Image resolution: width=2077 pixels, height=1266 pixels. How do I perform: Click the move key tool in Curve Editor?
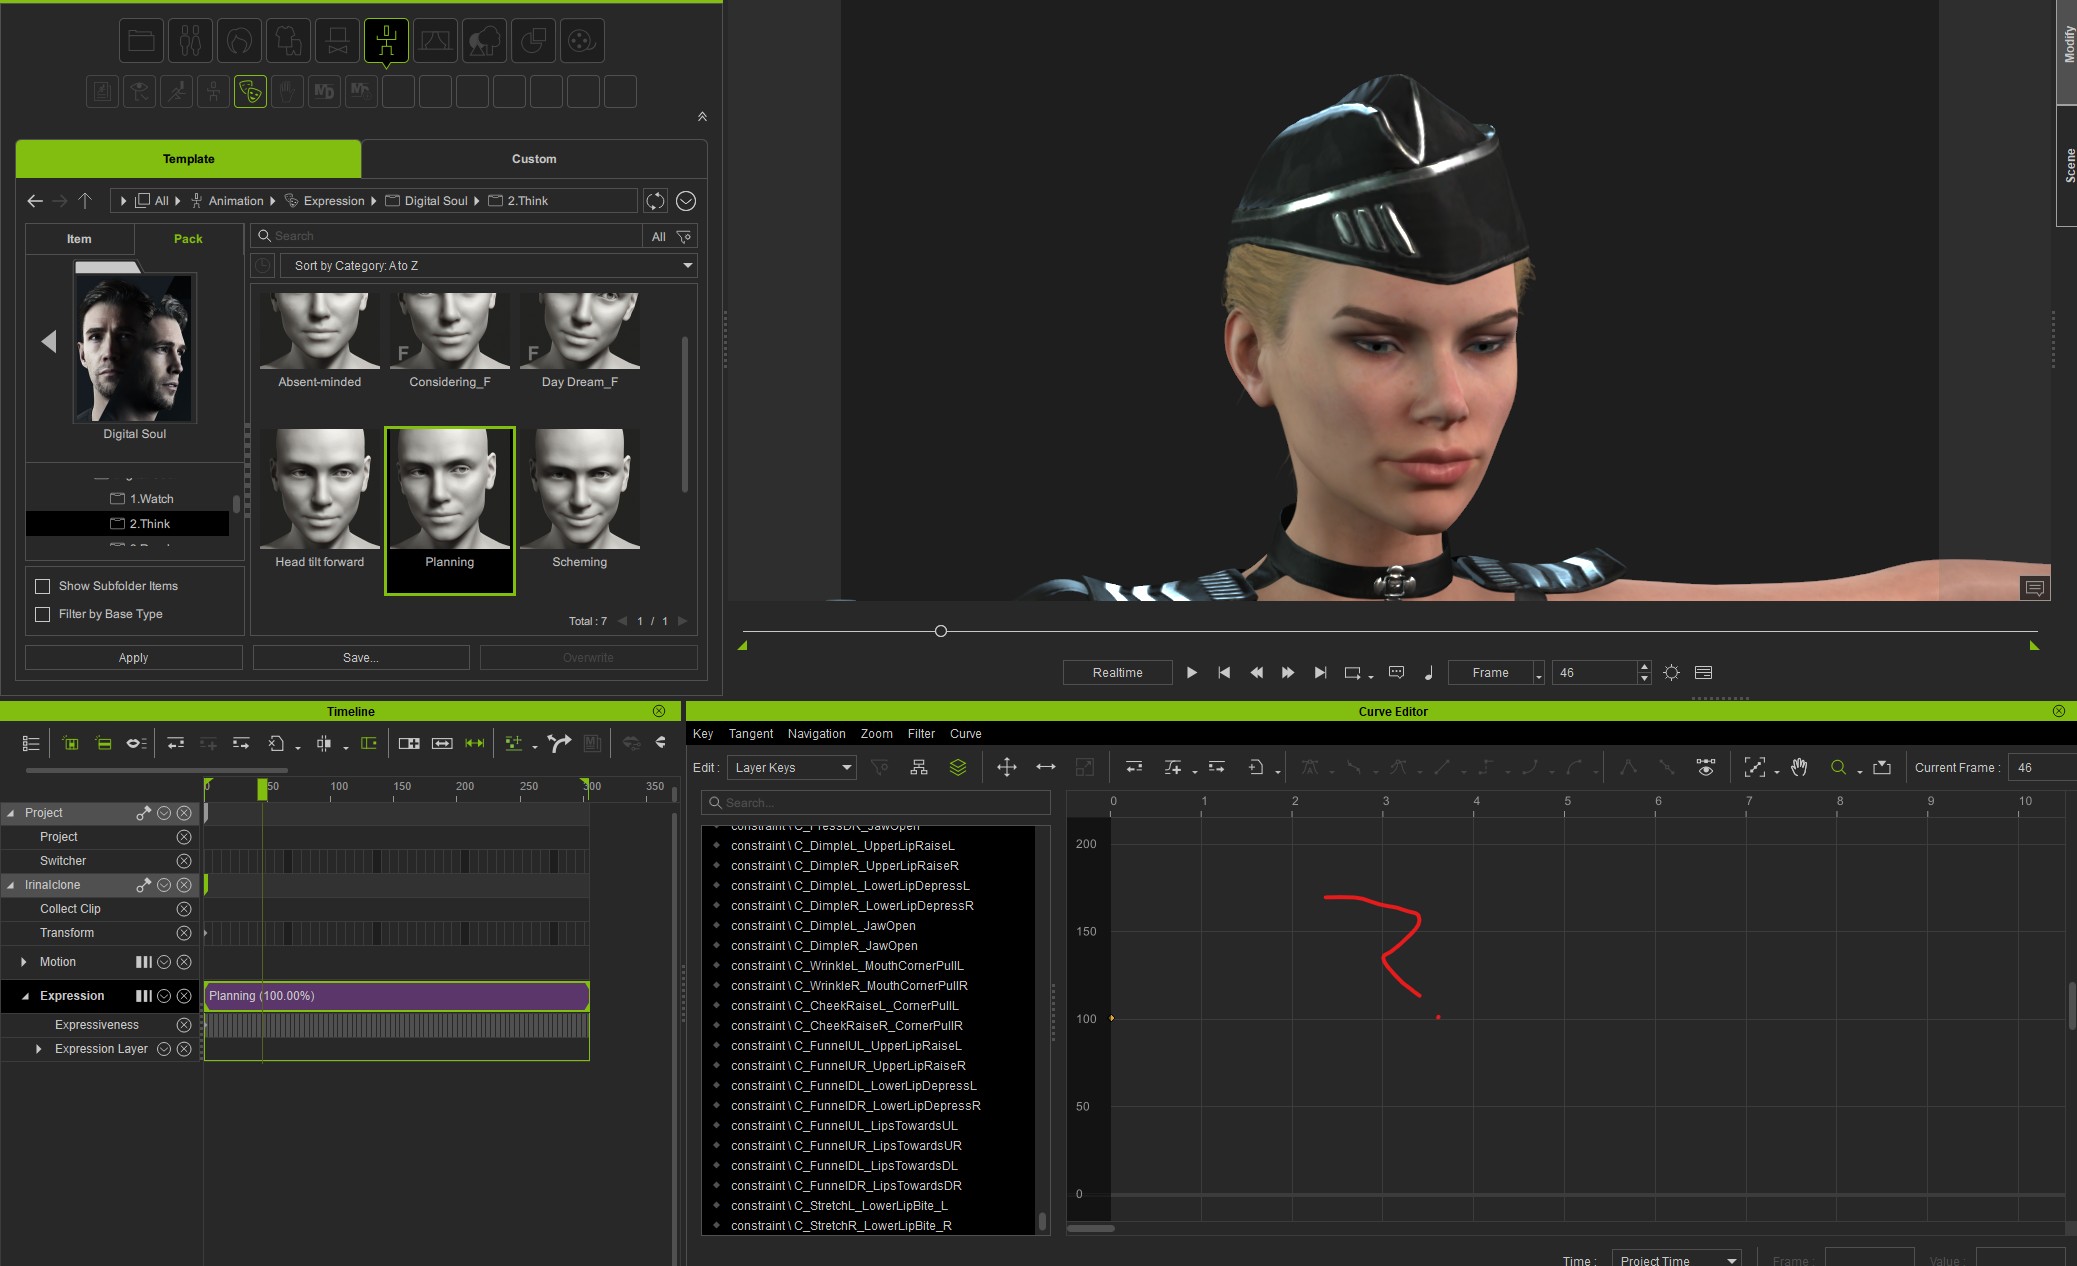(1007, 768)
